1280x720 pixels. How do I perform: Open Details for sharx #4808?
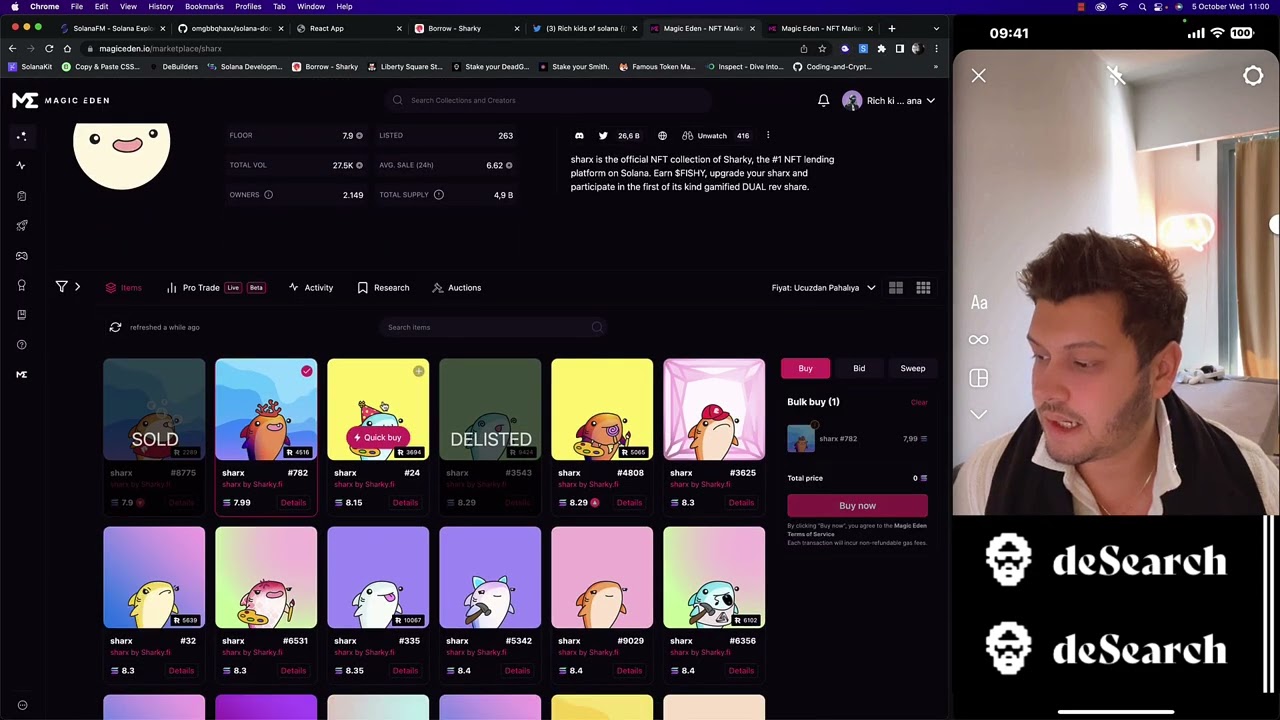click(x=629, y=503)
